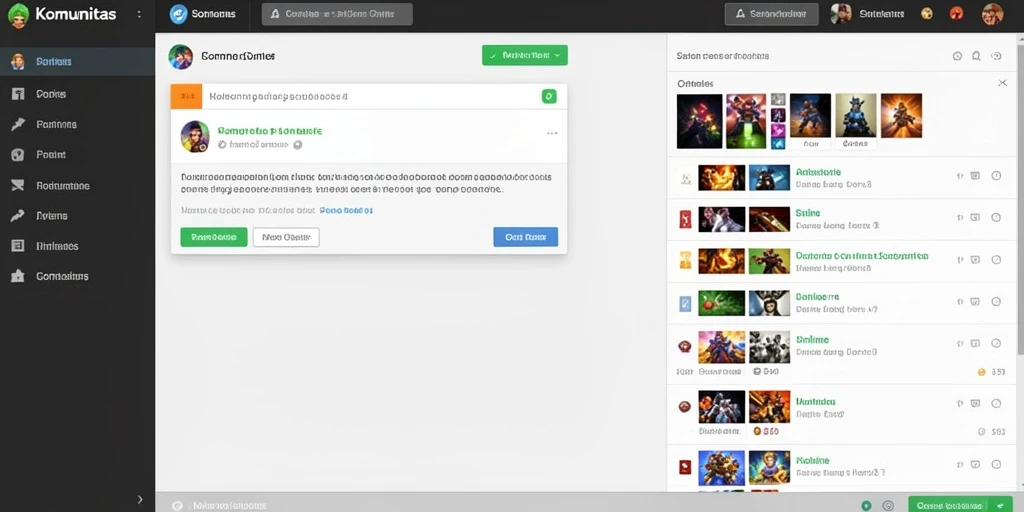Click the white K icon in first list row
This screenshot has width=1024, height=512.
click(685, 177)
